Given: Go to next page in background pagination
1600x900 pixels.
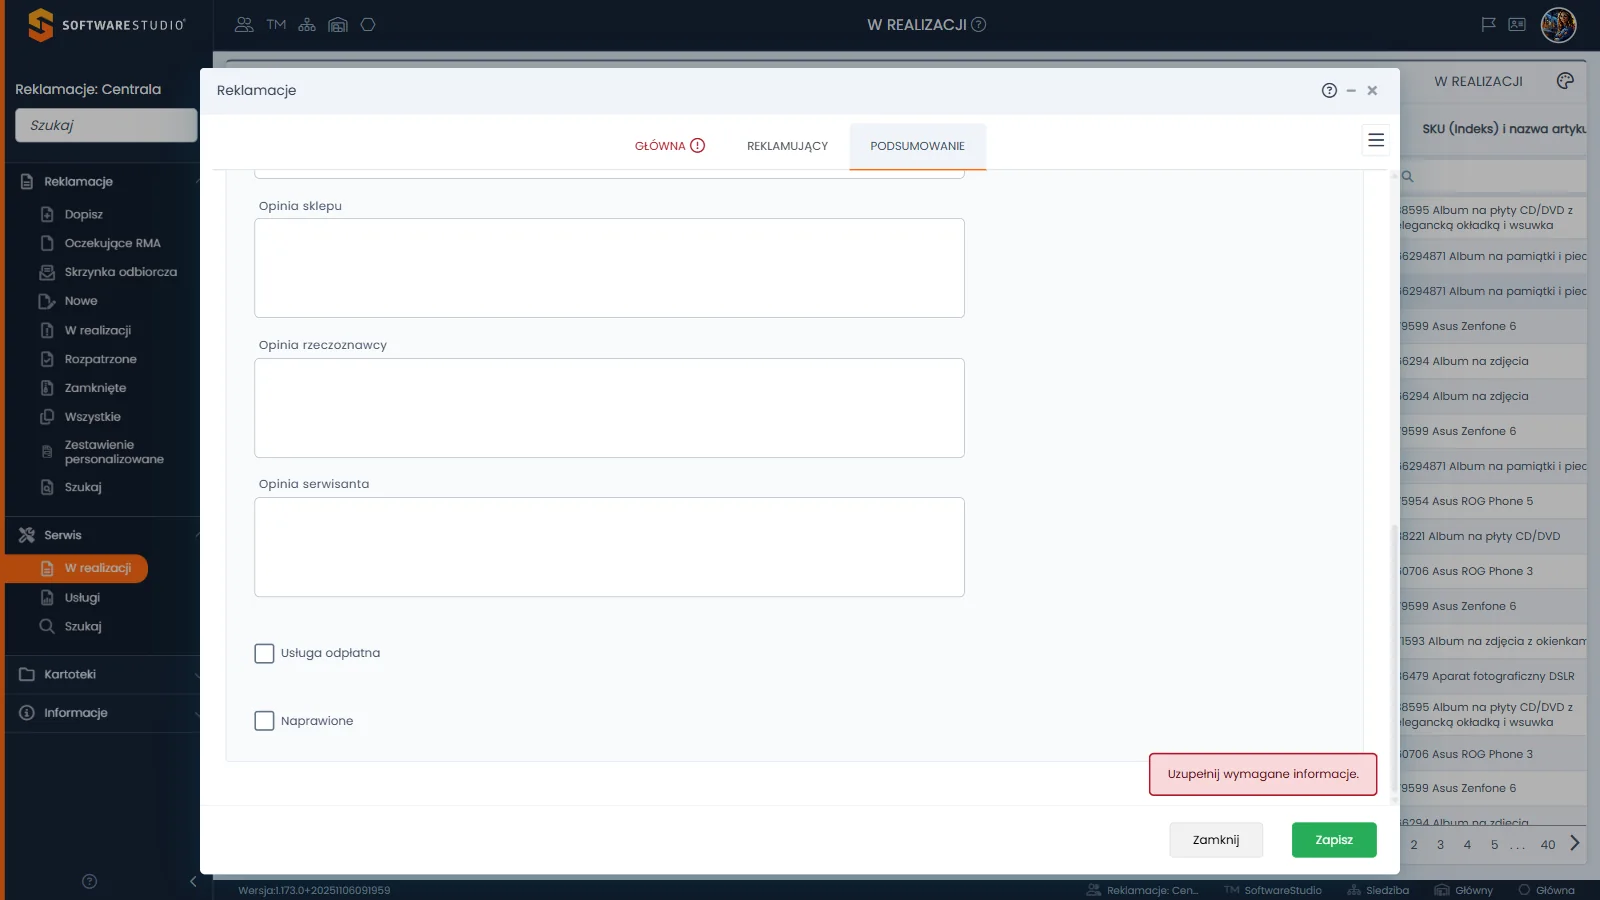Looking at the screenshot, I should 1575,843.
